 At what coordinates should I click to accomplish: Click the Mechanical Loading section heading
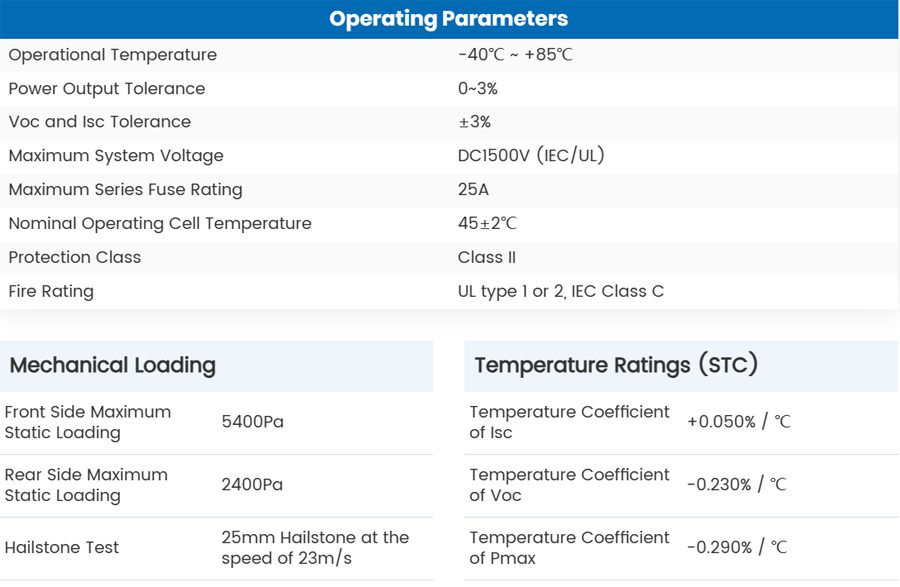113,365
